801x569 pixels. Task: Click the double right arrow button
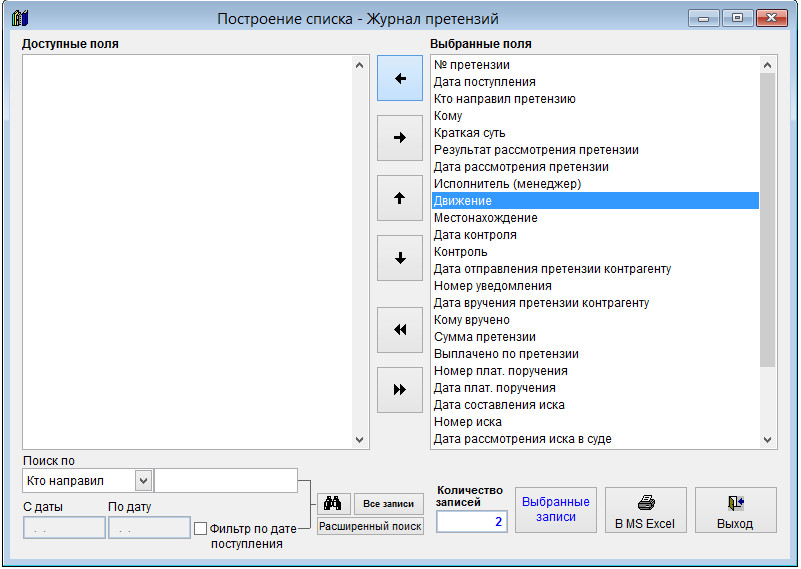tap(399, 390)
